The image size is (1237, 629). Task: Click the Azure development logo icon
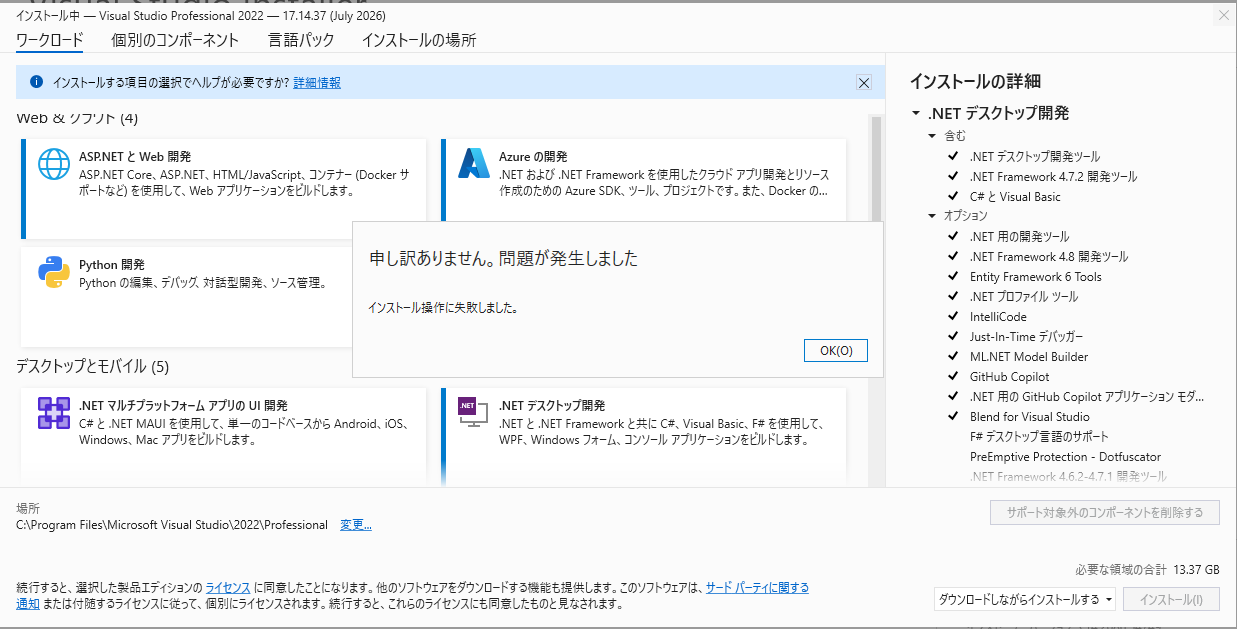click(x=472, y=163)
